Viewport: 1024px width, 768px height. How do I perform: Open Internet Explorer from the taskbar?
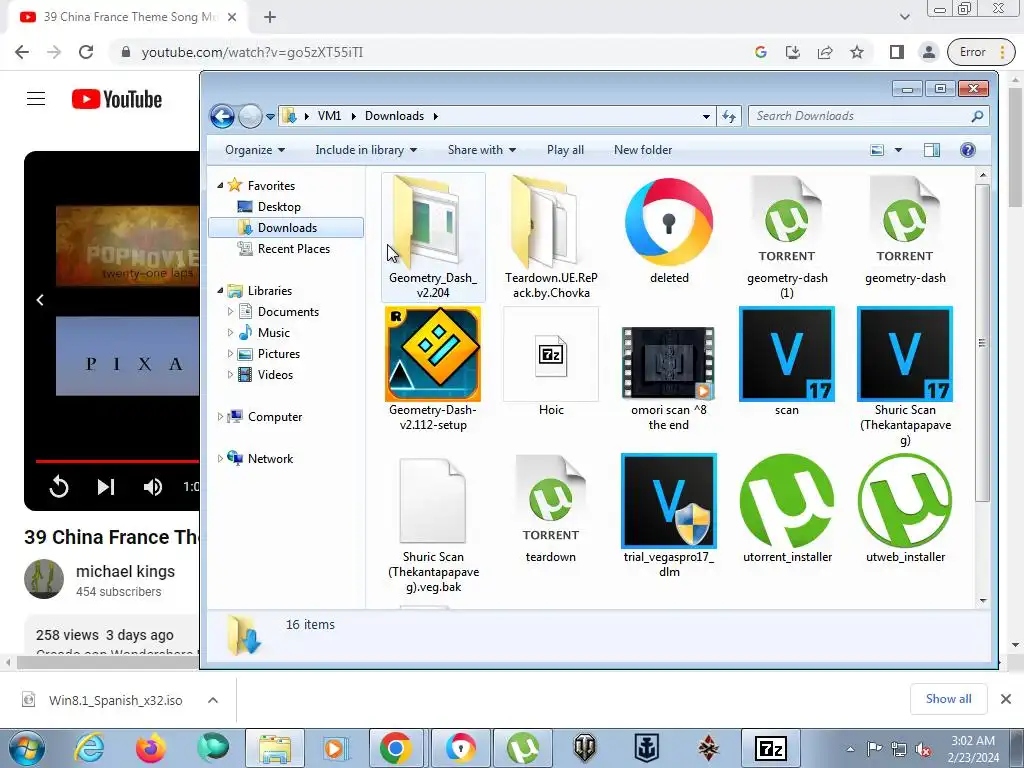(x=89, y=748)
